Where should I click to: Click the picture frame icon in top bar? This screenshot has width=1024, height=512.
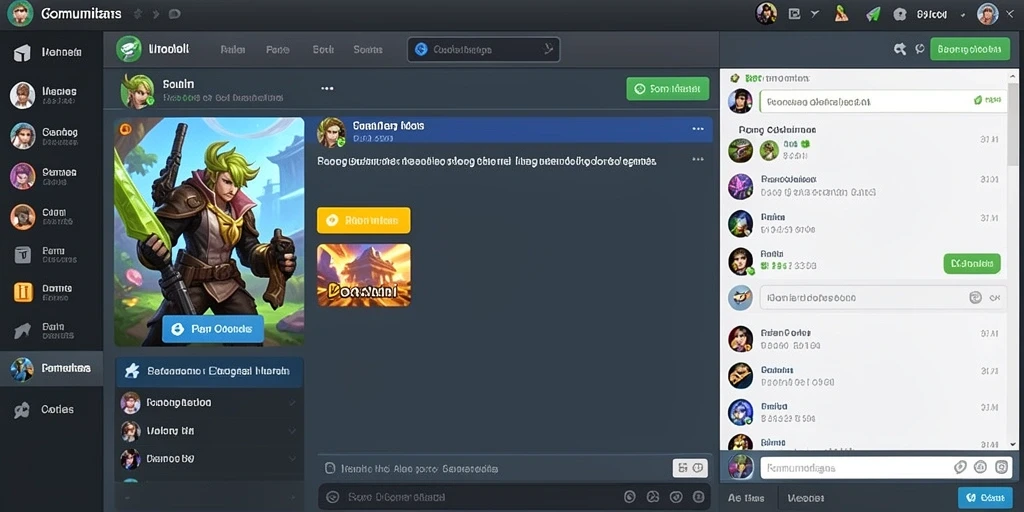tap(794, 14)
